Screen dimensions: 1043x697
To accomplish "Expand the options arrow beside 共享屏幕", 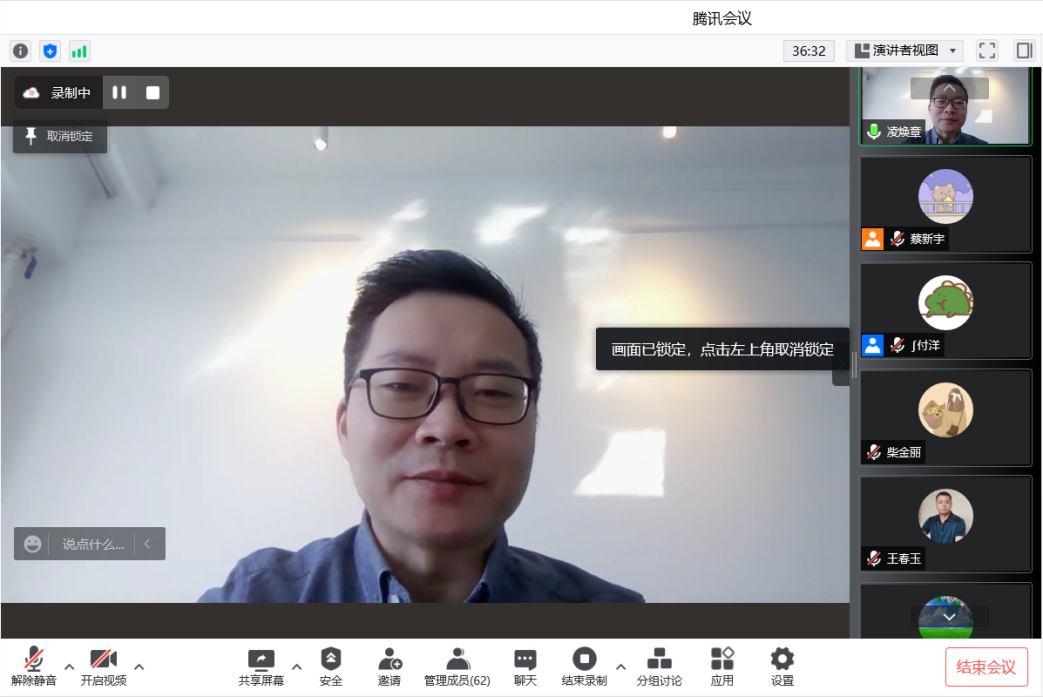I will tap(296, 666).
